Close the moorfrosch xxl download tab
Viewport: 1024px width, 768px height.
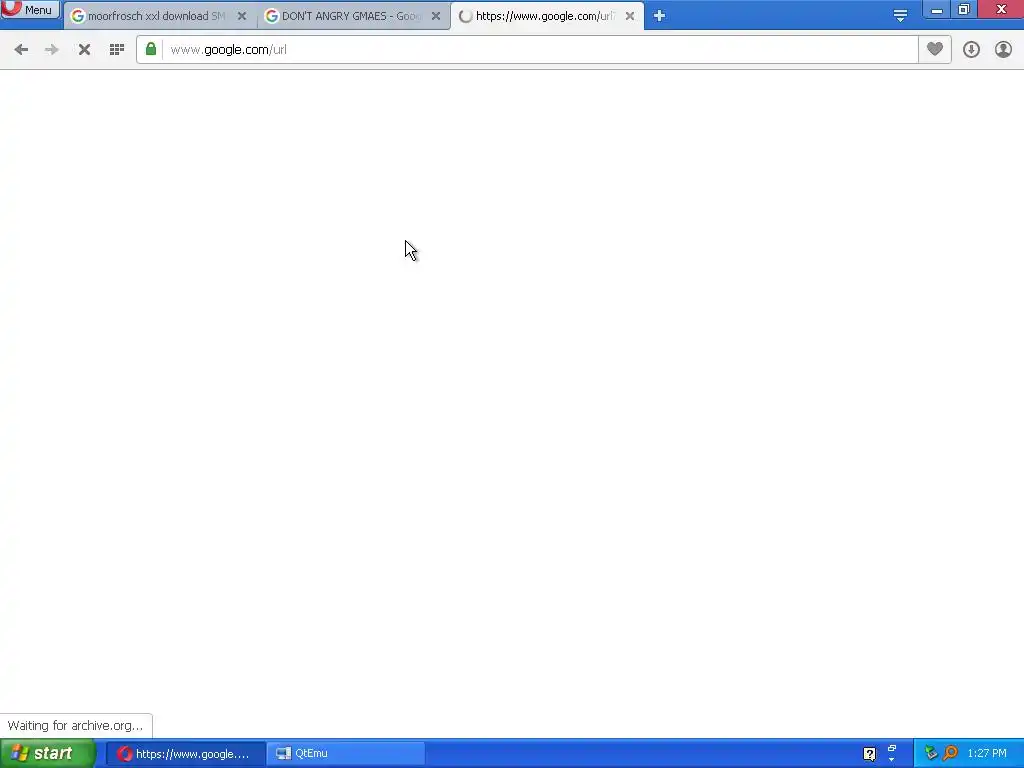pyautogui.click(x=242, y=16)
